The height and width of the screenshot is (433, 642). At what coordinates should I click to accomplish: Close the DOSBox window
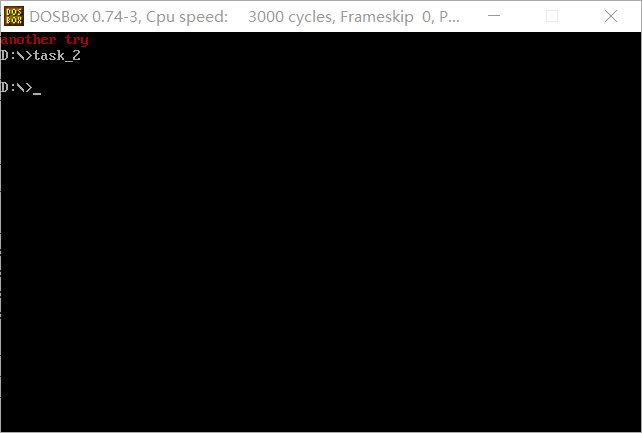610,16
